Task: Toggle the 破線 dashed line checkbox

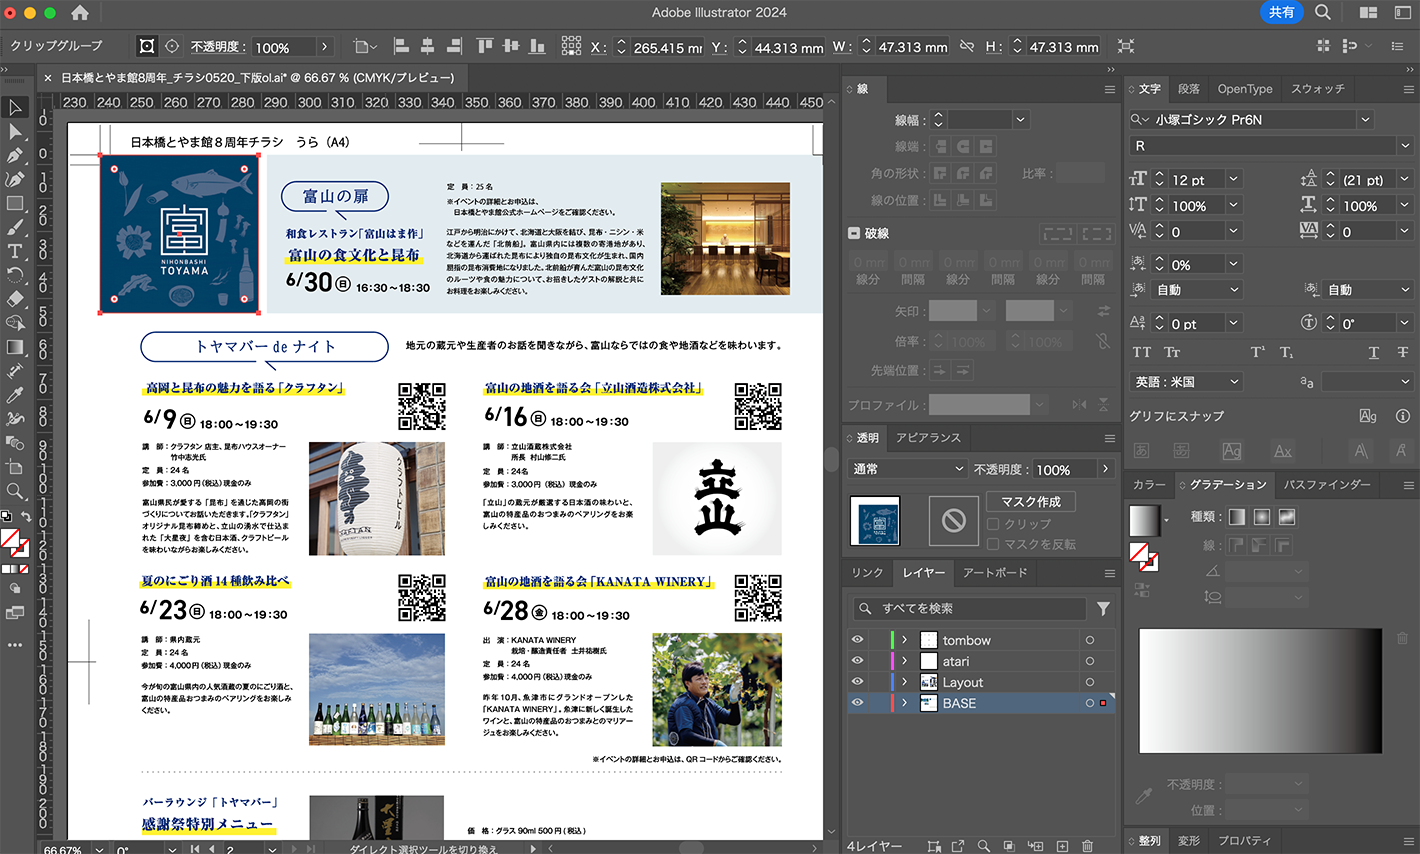Action: coord(855,233)
